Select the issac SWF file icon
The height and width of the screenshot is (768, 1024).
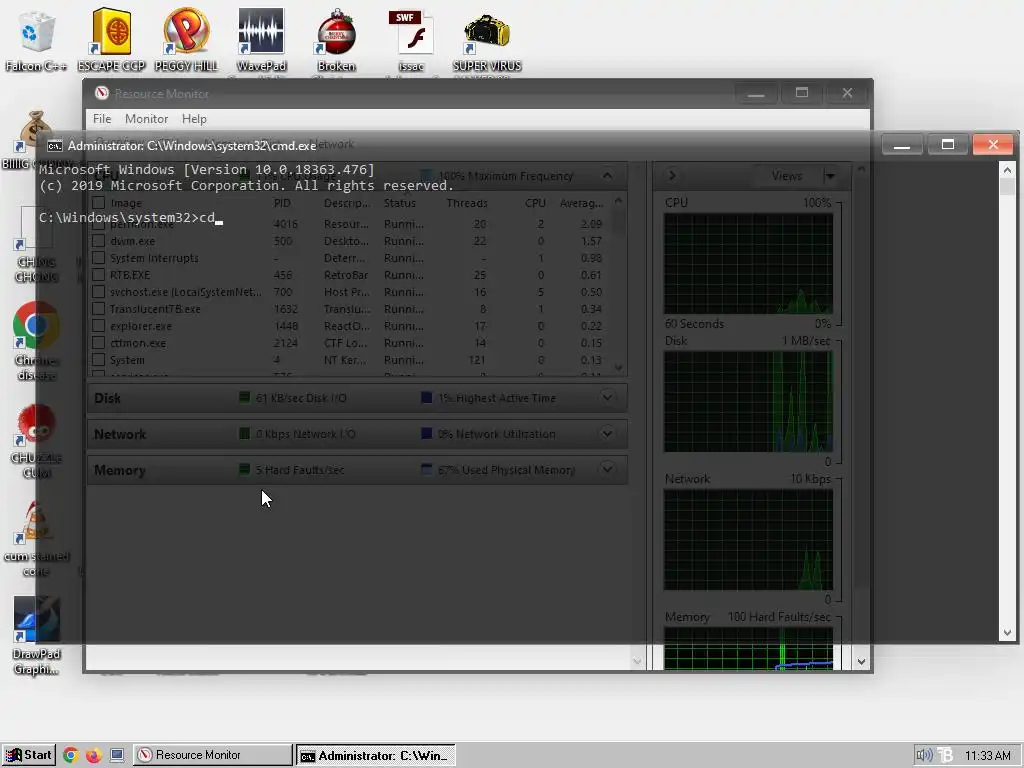pyautogui.click(x=411, y=40)
